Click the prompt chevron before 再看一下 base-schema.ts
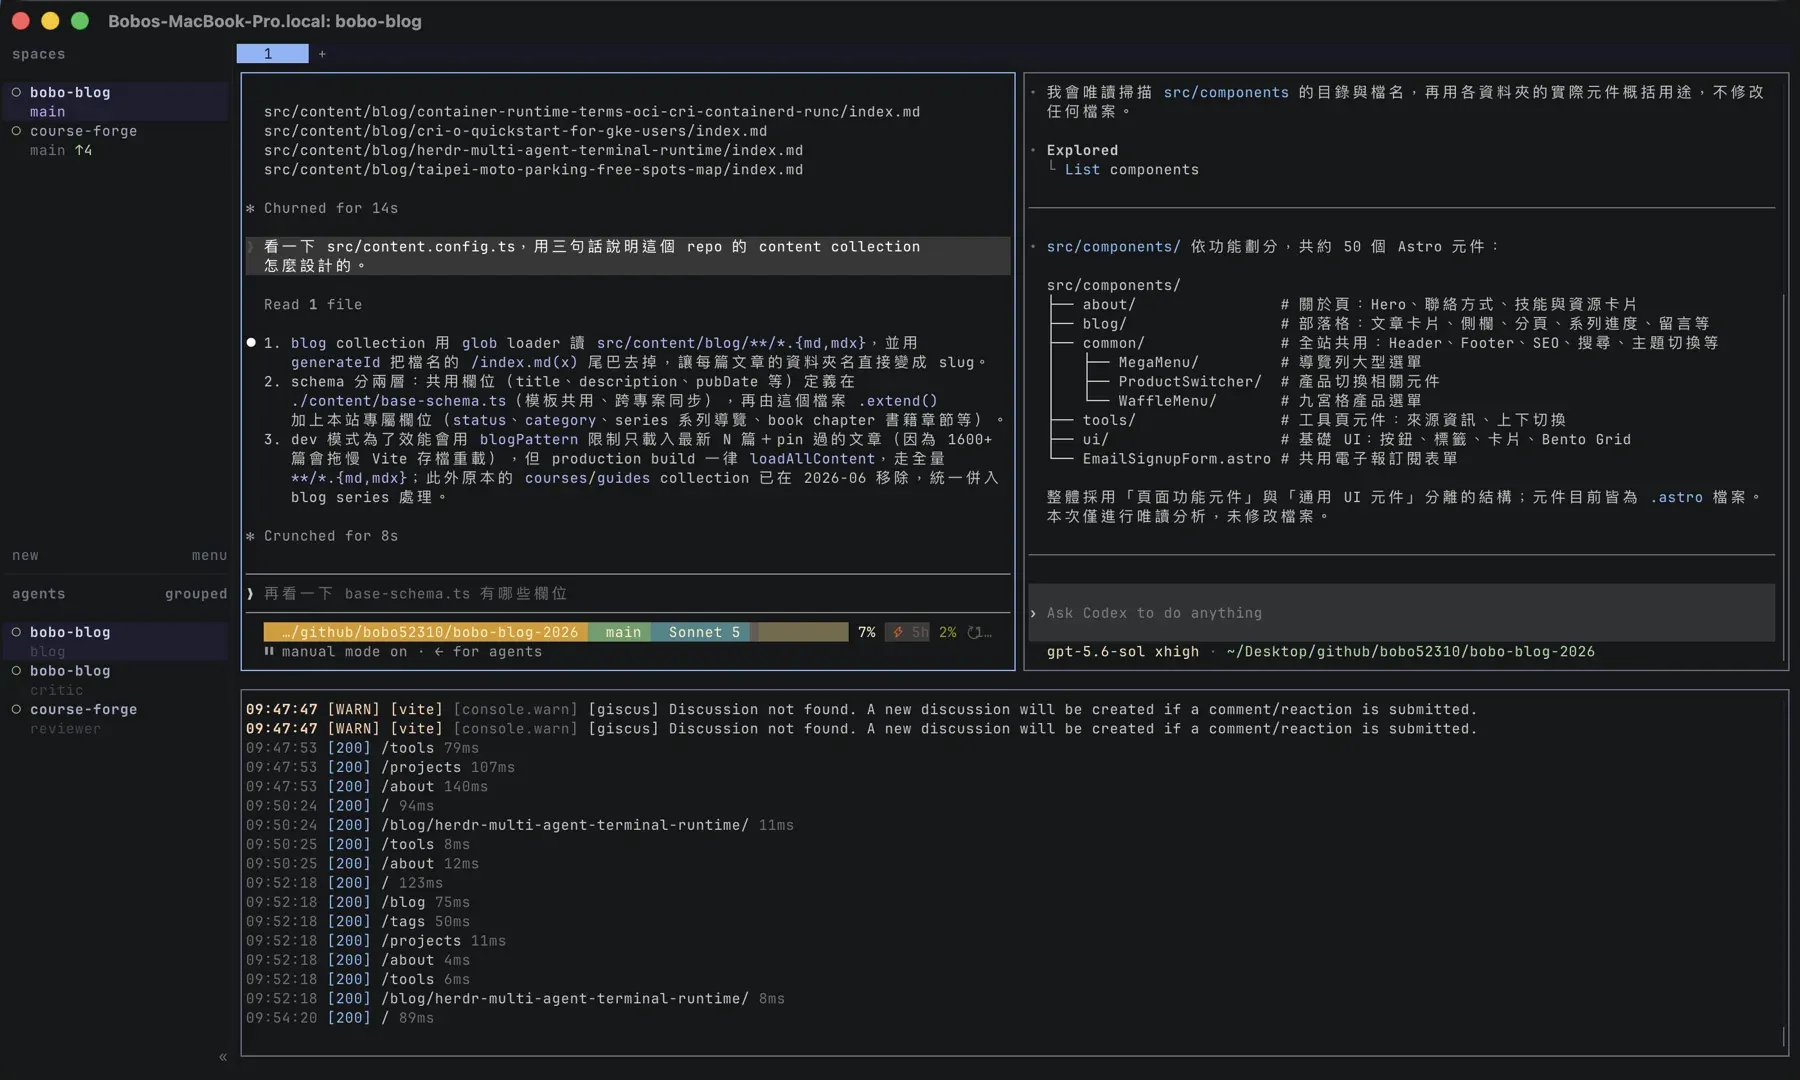The image size is (1800, 1080). (251, 593)
